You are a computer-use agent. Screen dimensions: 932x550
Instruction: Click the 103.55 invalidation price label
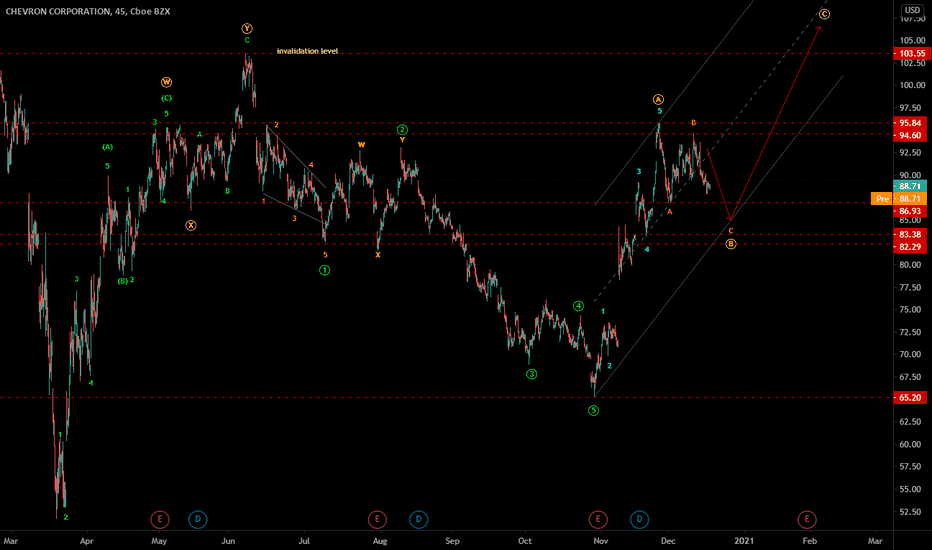click(x=910, y=54)
